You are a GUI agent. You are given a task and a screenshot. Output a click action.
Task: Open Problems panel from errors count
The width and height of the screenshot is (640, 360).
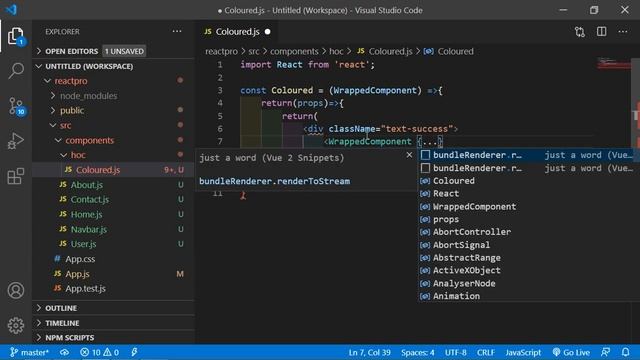99,352
